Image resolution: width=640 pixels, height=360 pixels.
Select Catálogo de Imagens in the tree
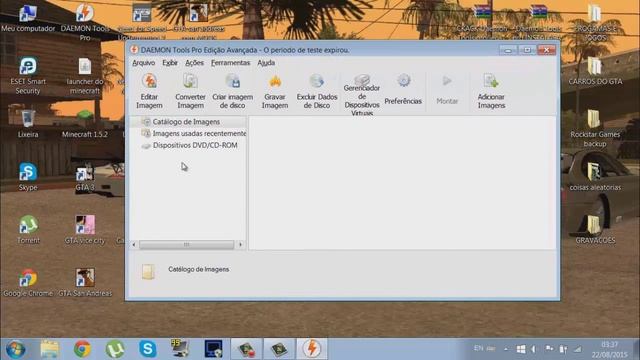pos(186,122)
